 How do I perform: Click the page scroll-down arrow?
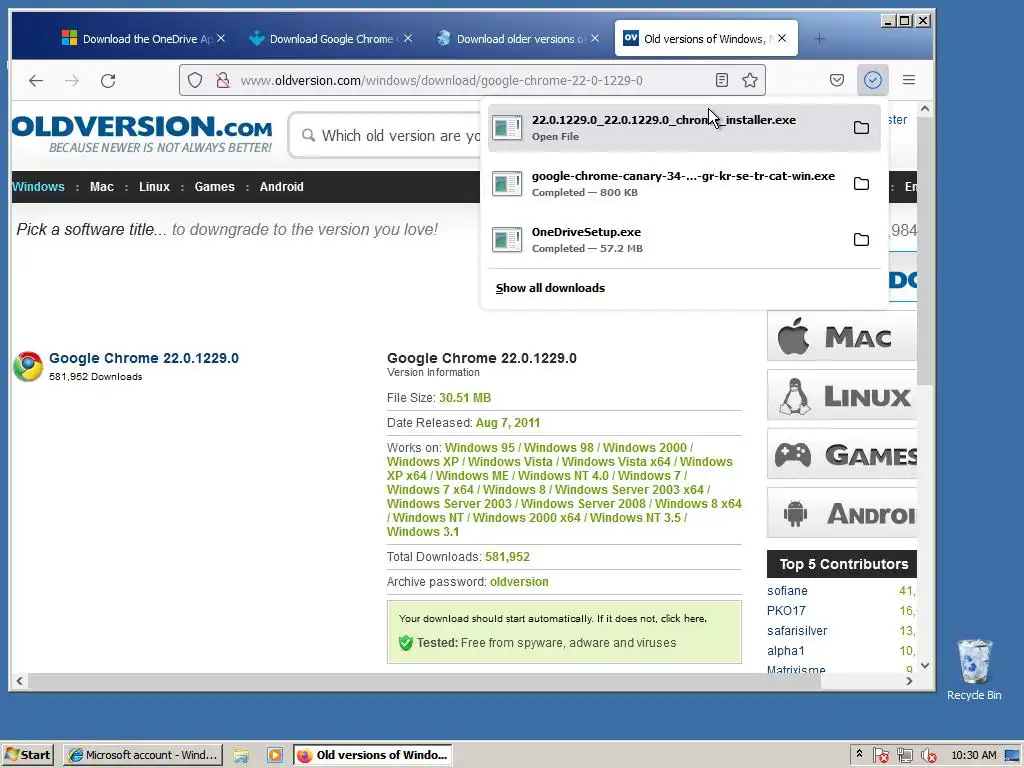pyautogui.click(x=925, y=665)
